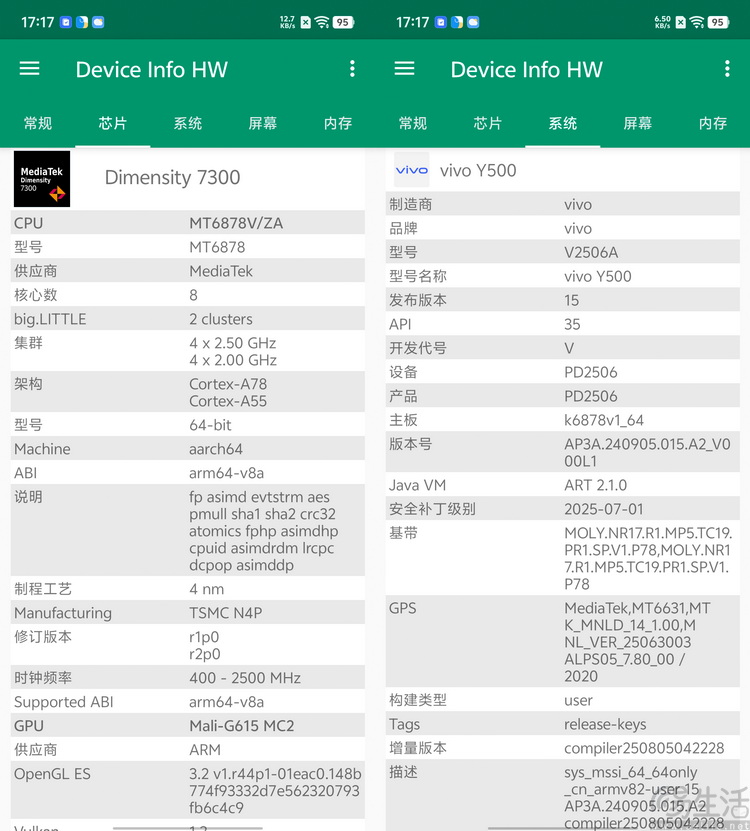Viewport: 750px width, 831px height.
Task: Open 内存 tab in right screen
Action: [712, 123]
